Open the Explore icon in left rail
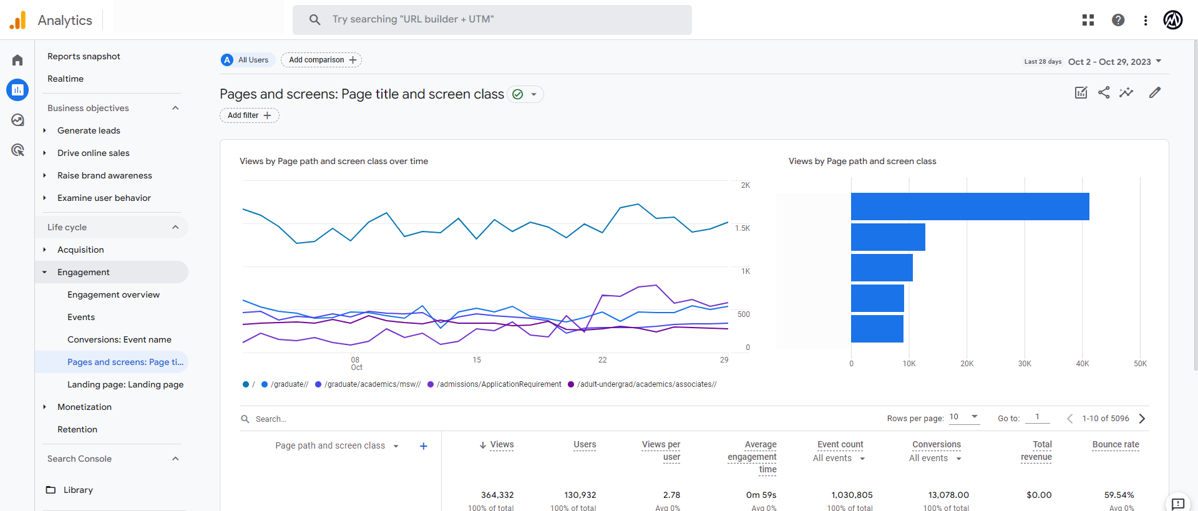 click(17, 120)
